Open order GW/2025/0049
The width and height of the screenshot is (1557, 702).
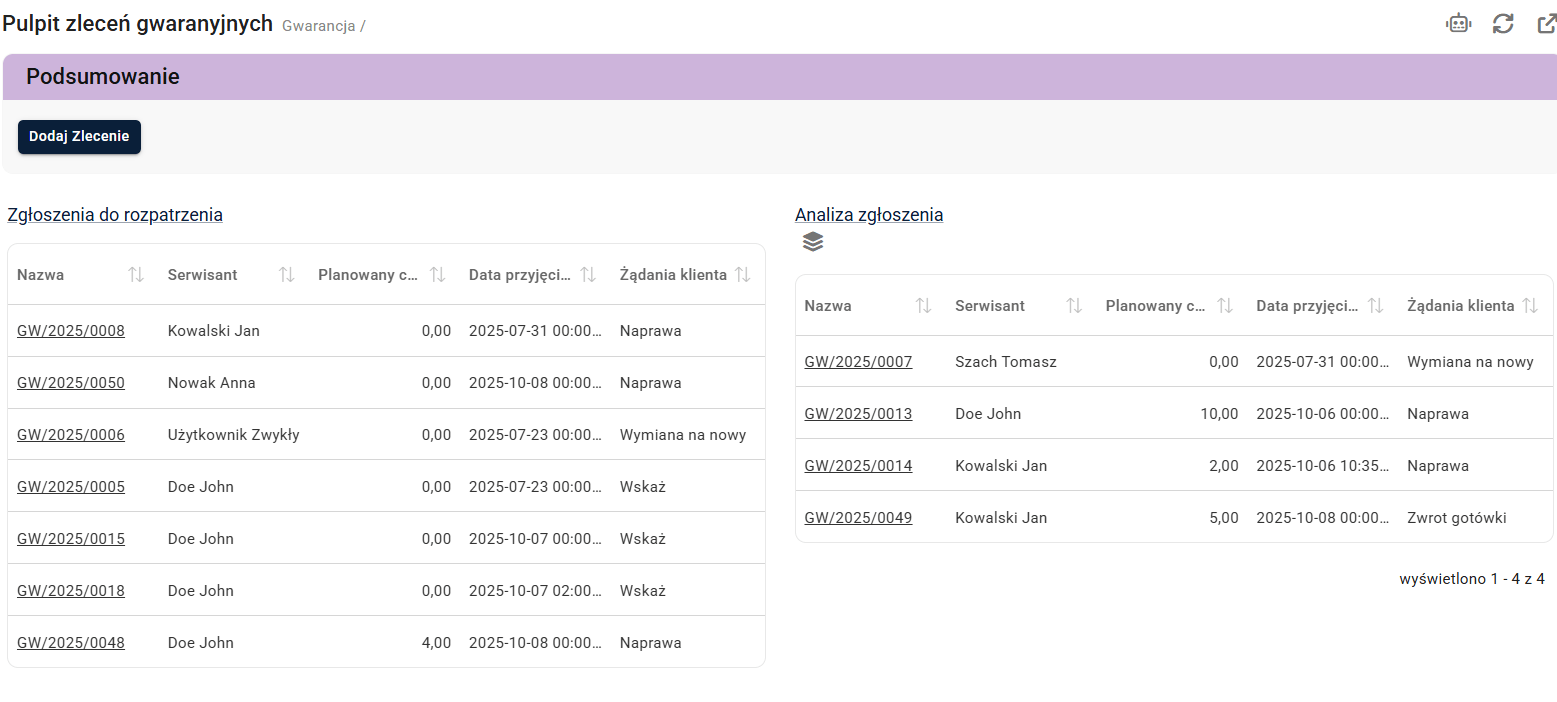(x=858, y=518)
